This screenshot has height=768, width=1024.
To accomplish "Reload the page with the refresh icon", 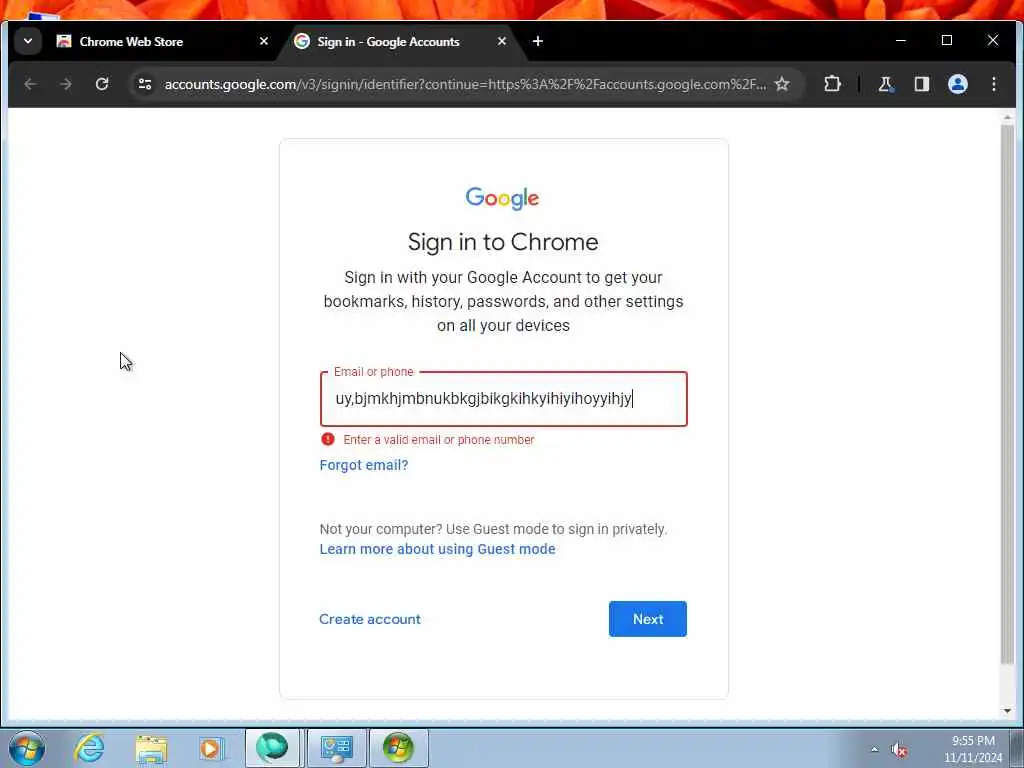I will coord(102,84).
